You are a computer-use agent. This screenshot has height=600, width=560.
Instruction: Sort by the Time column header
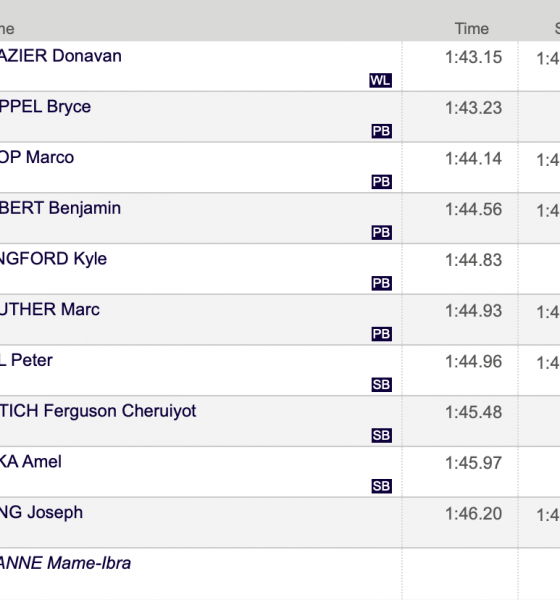[472, 29]
